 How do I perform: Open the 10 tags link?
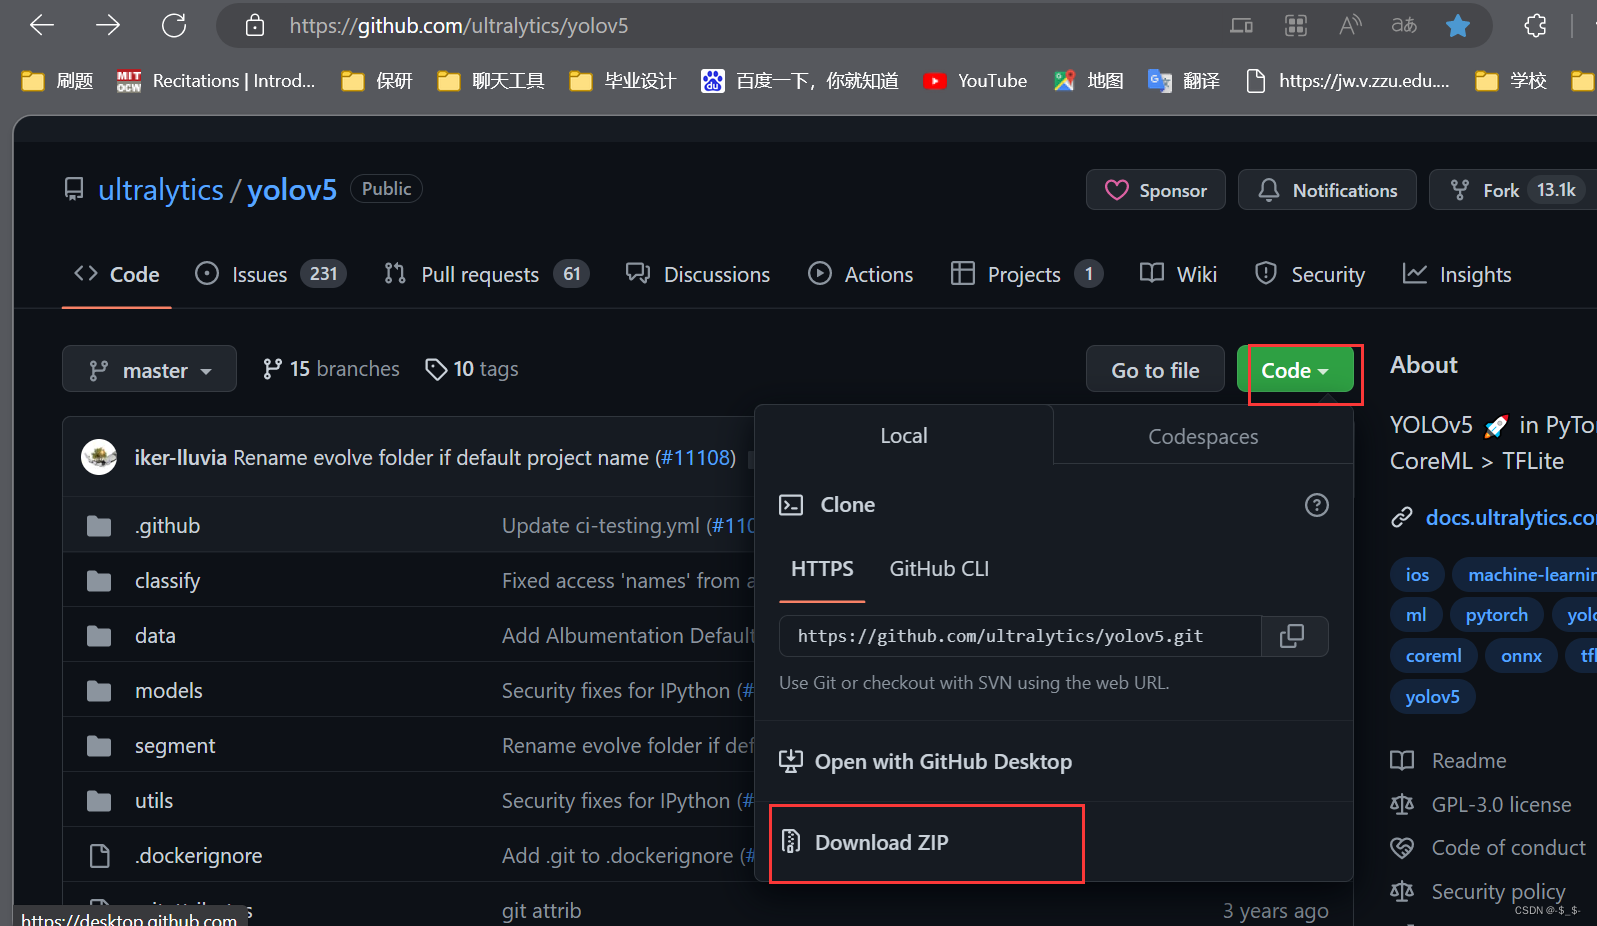tap(472, 369)
